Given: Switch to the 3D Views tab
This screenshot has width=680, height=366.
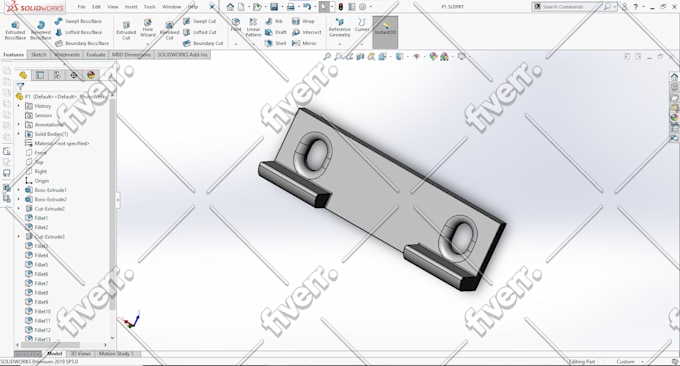Looking at the screenshot, I should (81, 354).
